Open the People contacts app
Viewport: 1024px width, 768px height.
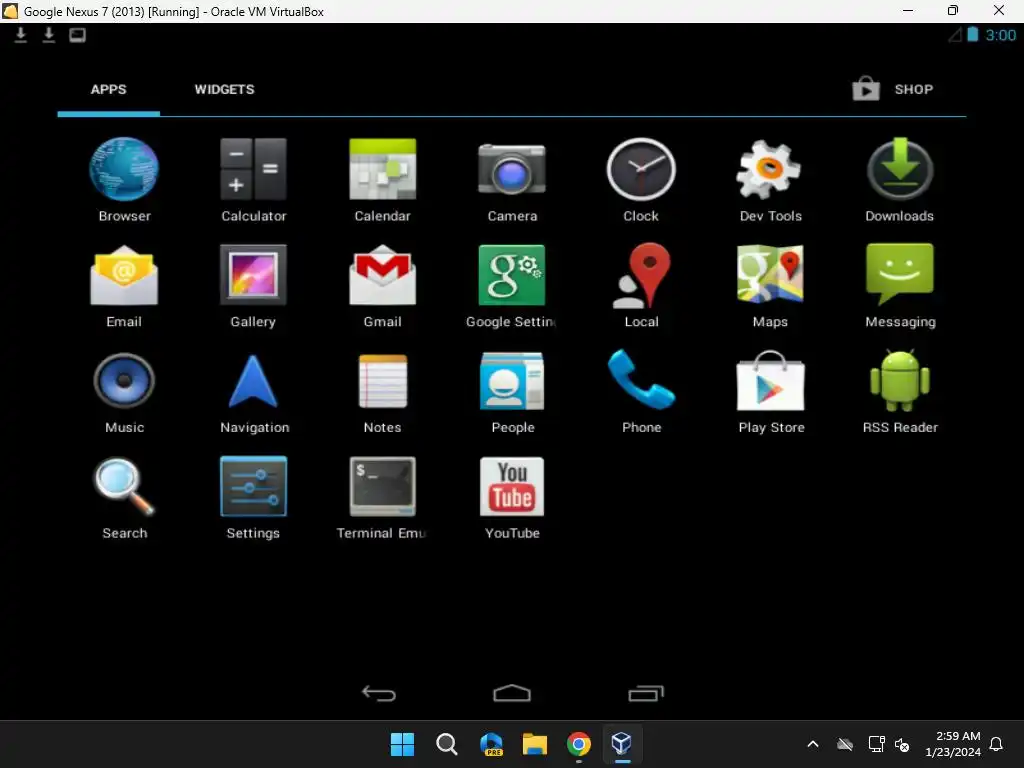(x=513, y=392)
